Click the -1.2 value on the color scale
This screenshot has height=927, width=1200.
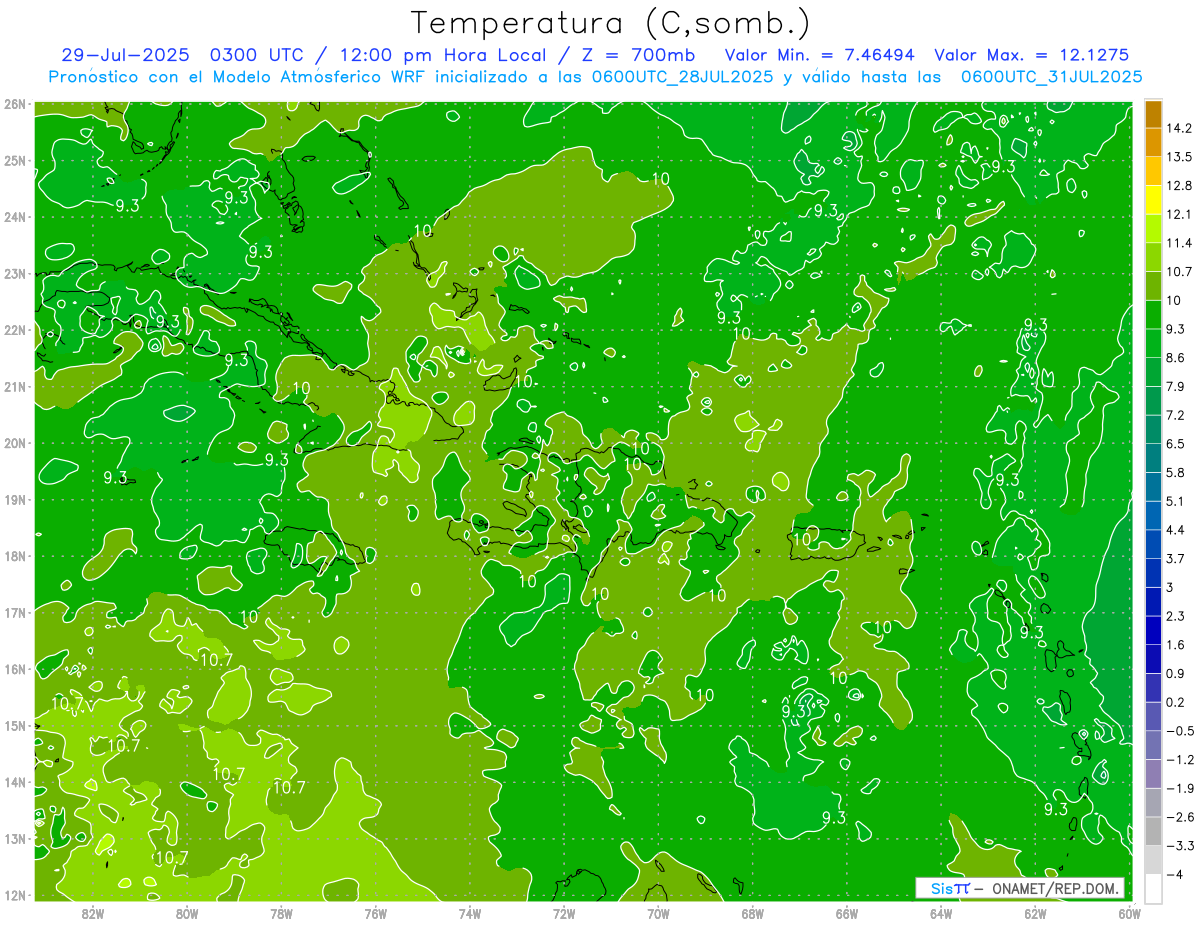1179,760
